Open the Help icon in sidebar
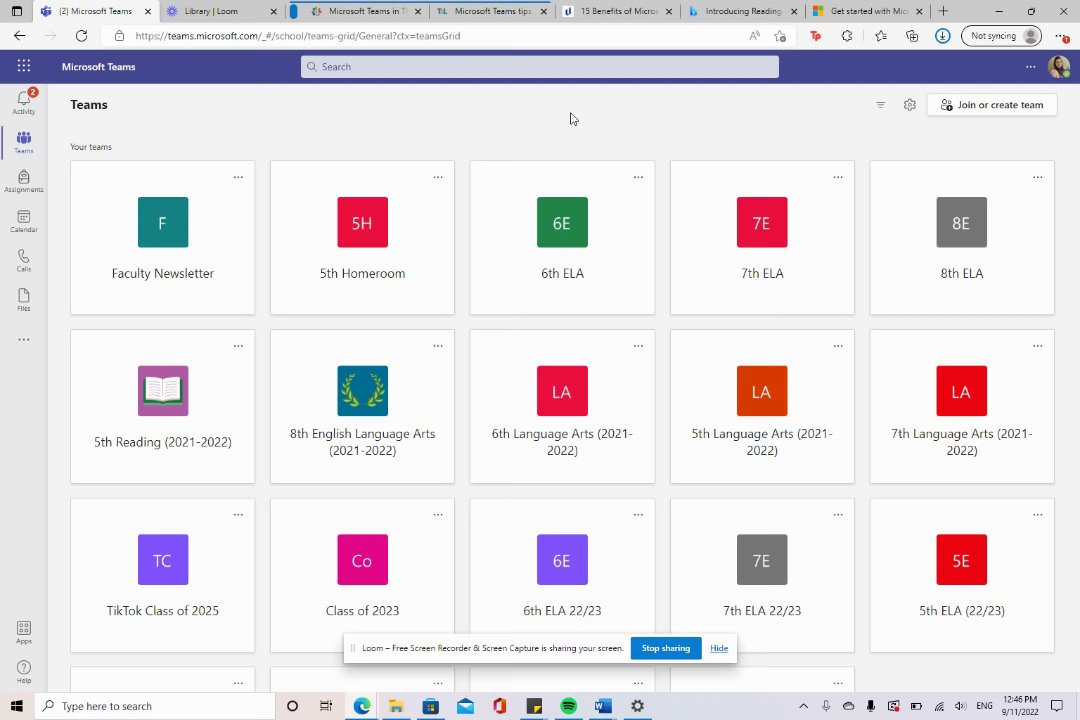 pyautogui.click(x=24, y=671)
